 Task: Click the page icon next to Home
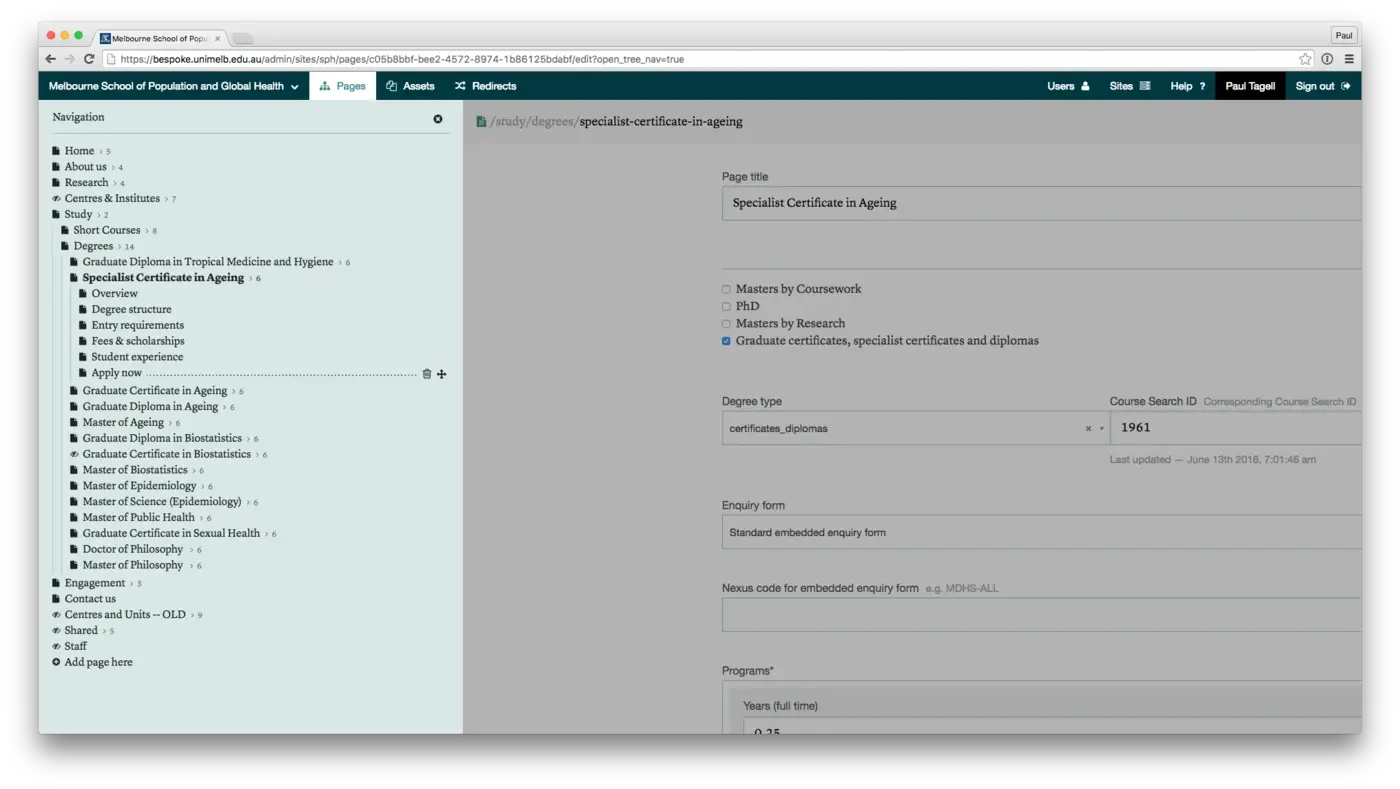56,151
